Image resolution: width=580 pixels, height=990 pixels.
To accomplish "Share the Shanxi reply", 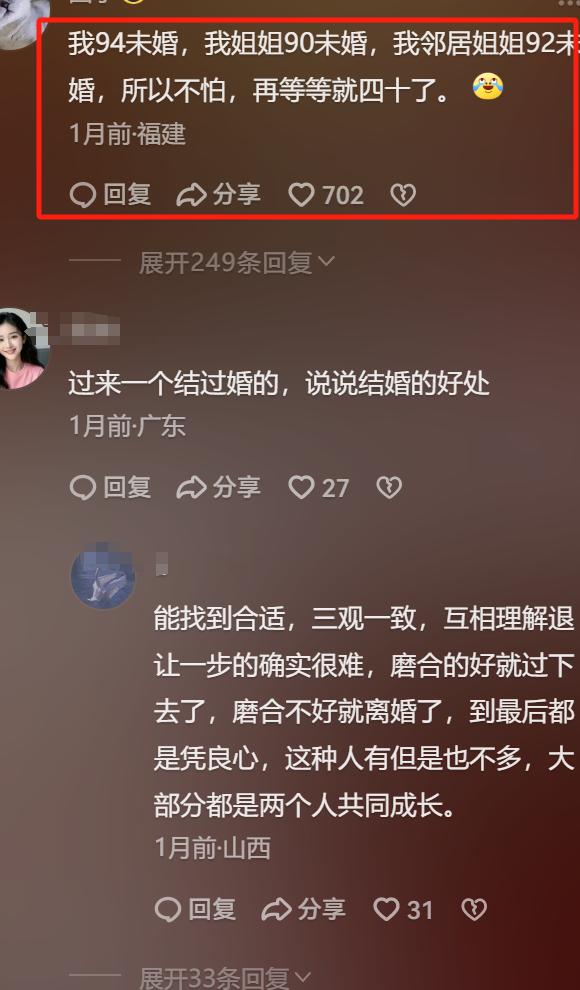I will pos(304,909).
